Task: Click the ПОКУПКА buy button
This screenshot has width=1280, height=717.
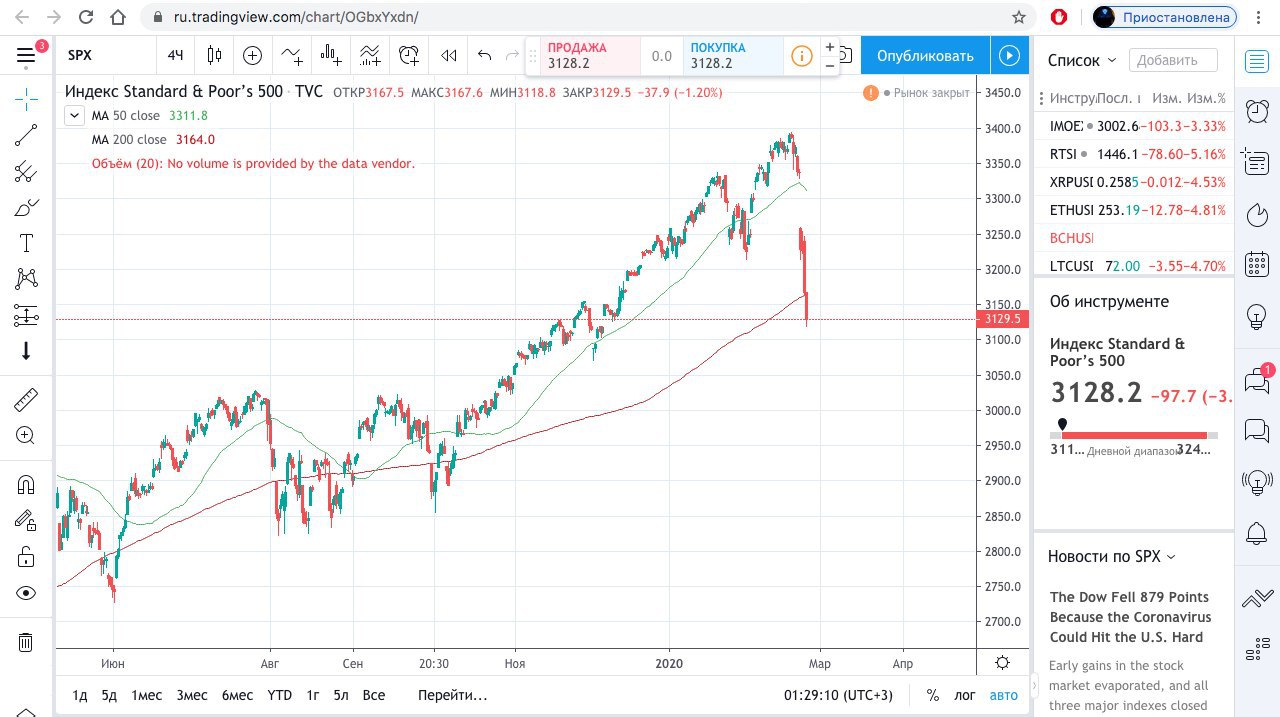Action: click(x=733, y=56)
